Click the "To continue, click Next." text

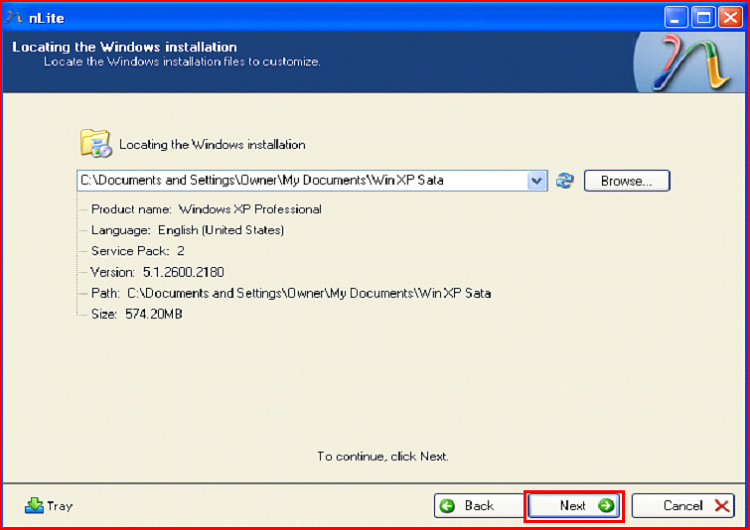[383, 456]
